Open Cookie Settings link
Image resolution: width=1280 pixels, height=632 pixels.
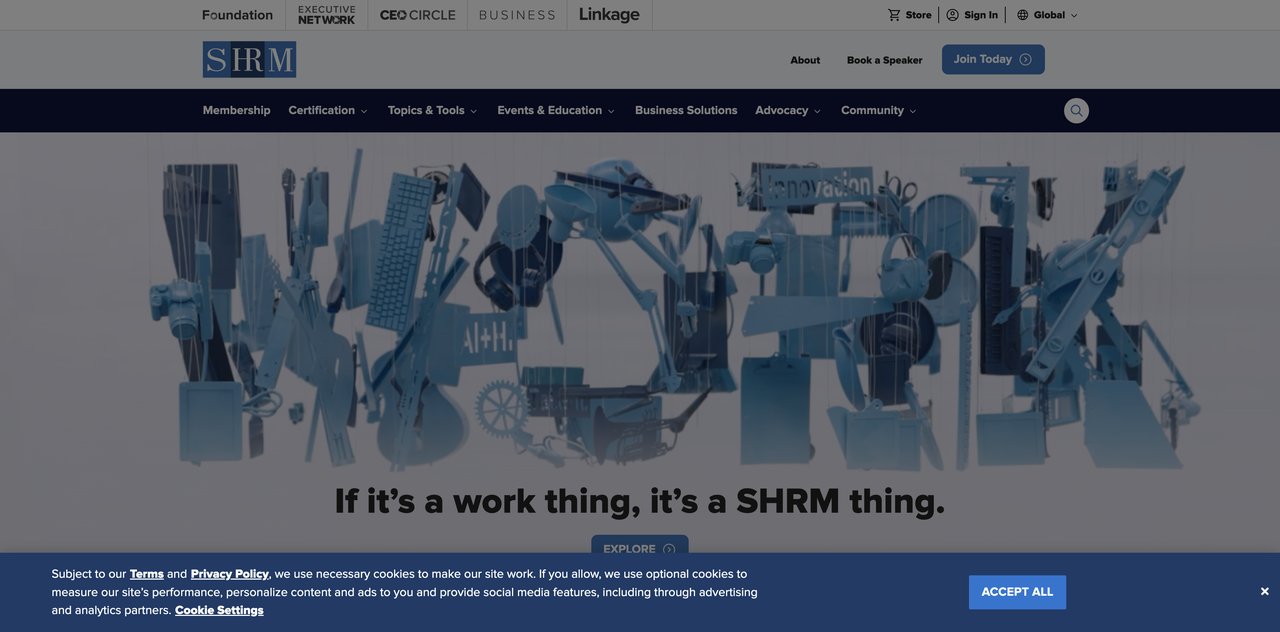[x=219, y=610]
